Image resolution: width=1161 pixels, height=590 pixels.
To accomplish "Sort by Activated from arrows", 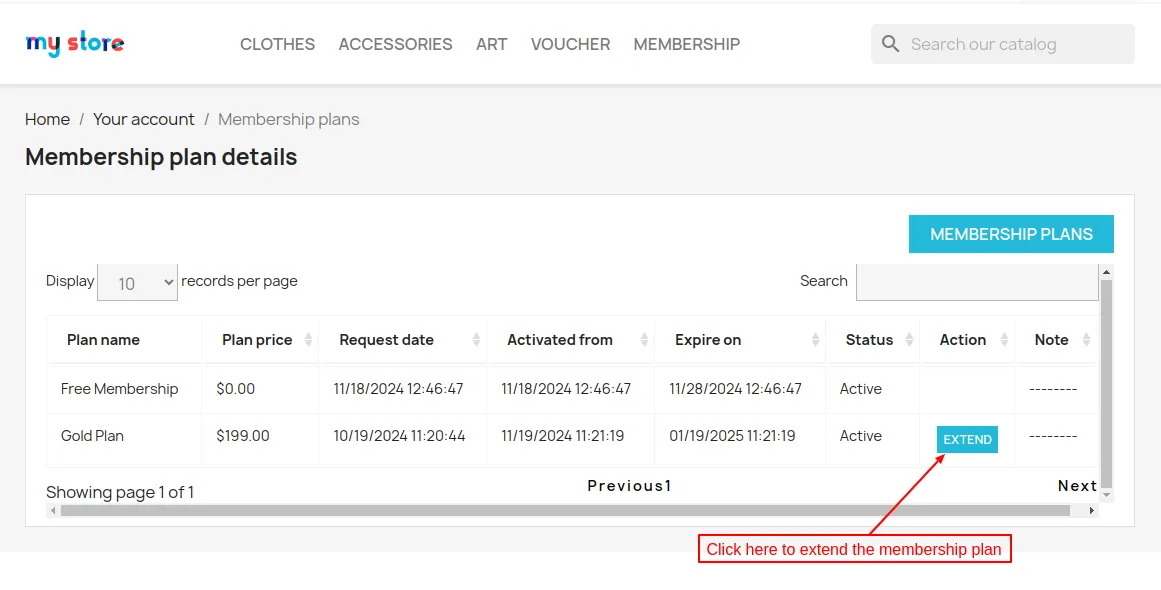I will (644, 340).
